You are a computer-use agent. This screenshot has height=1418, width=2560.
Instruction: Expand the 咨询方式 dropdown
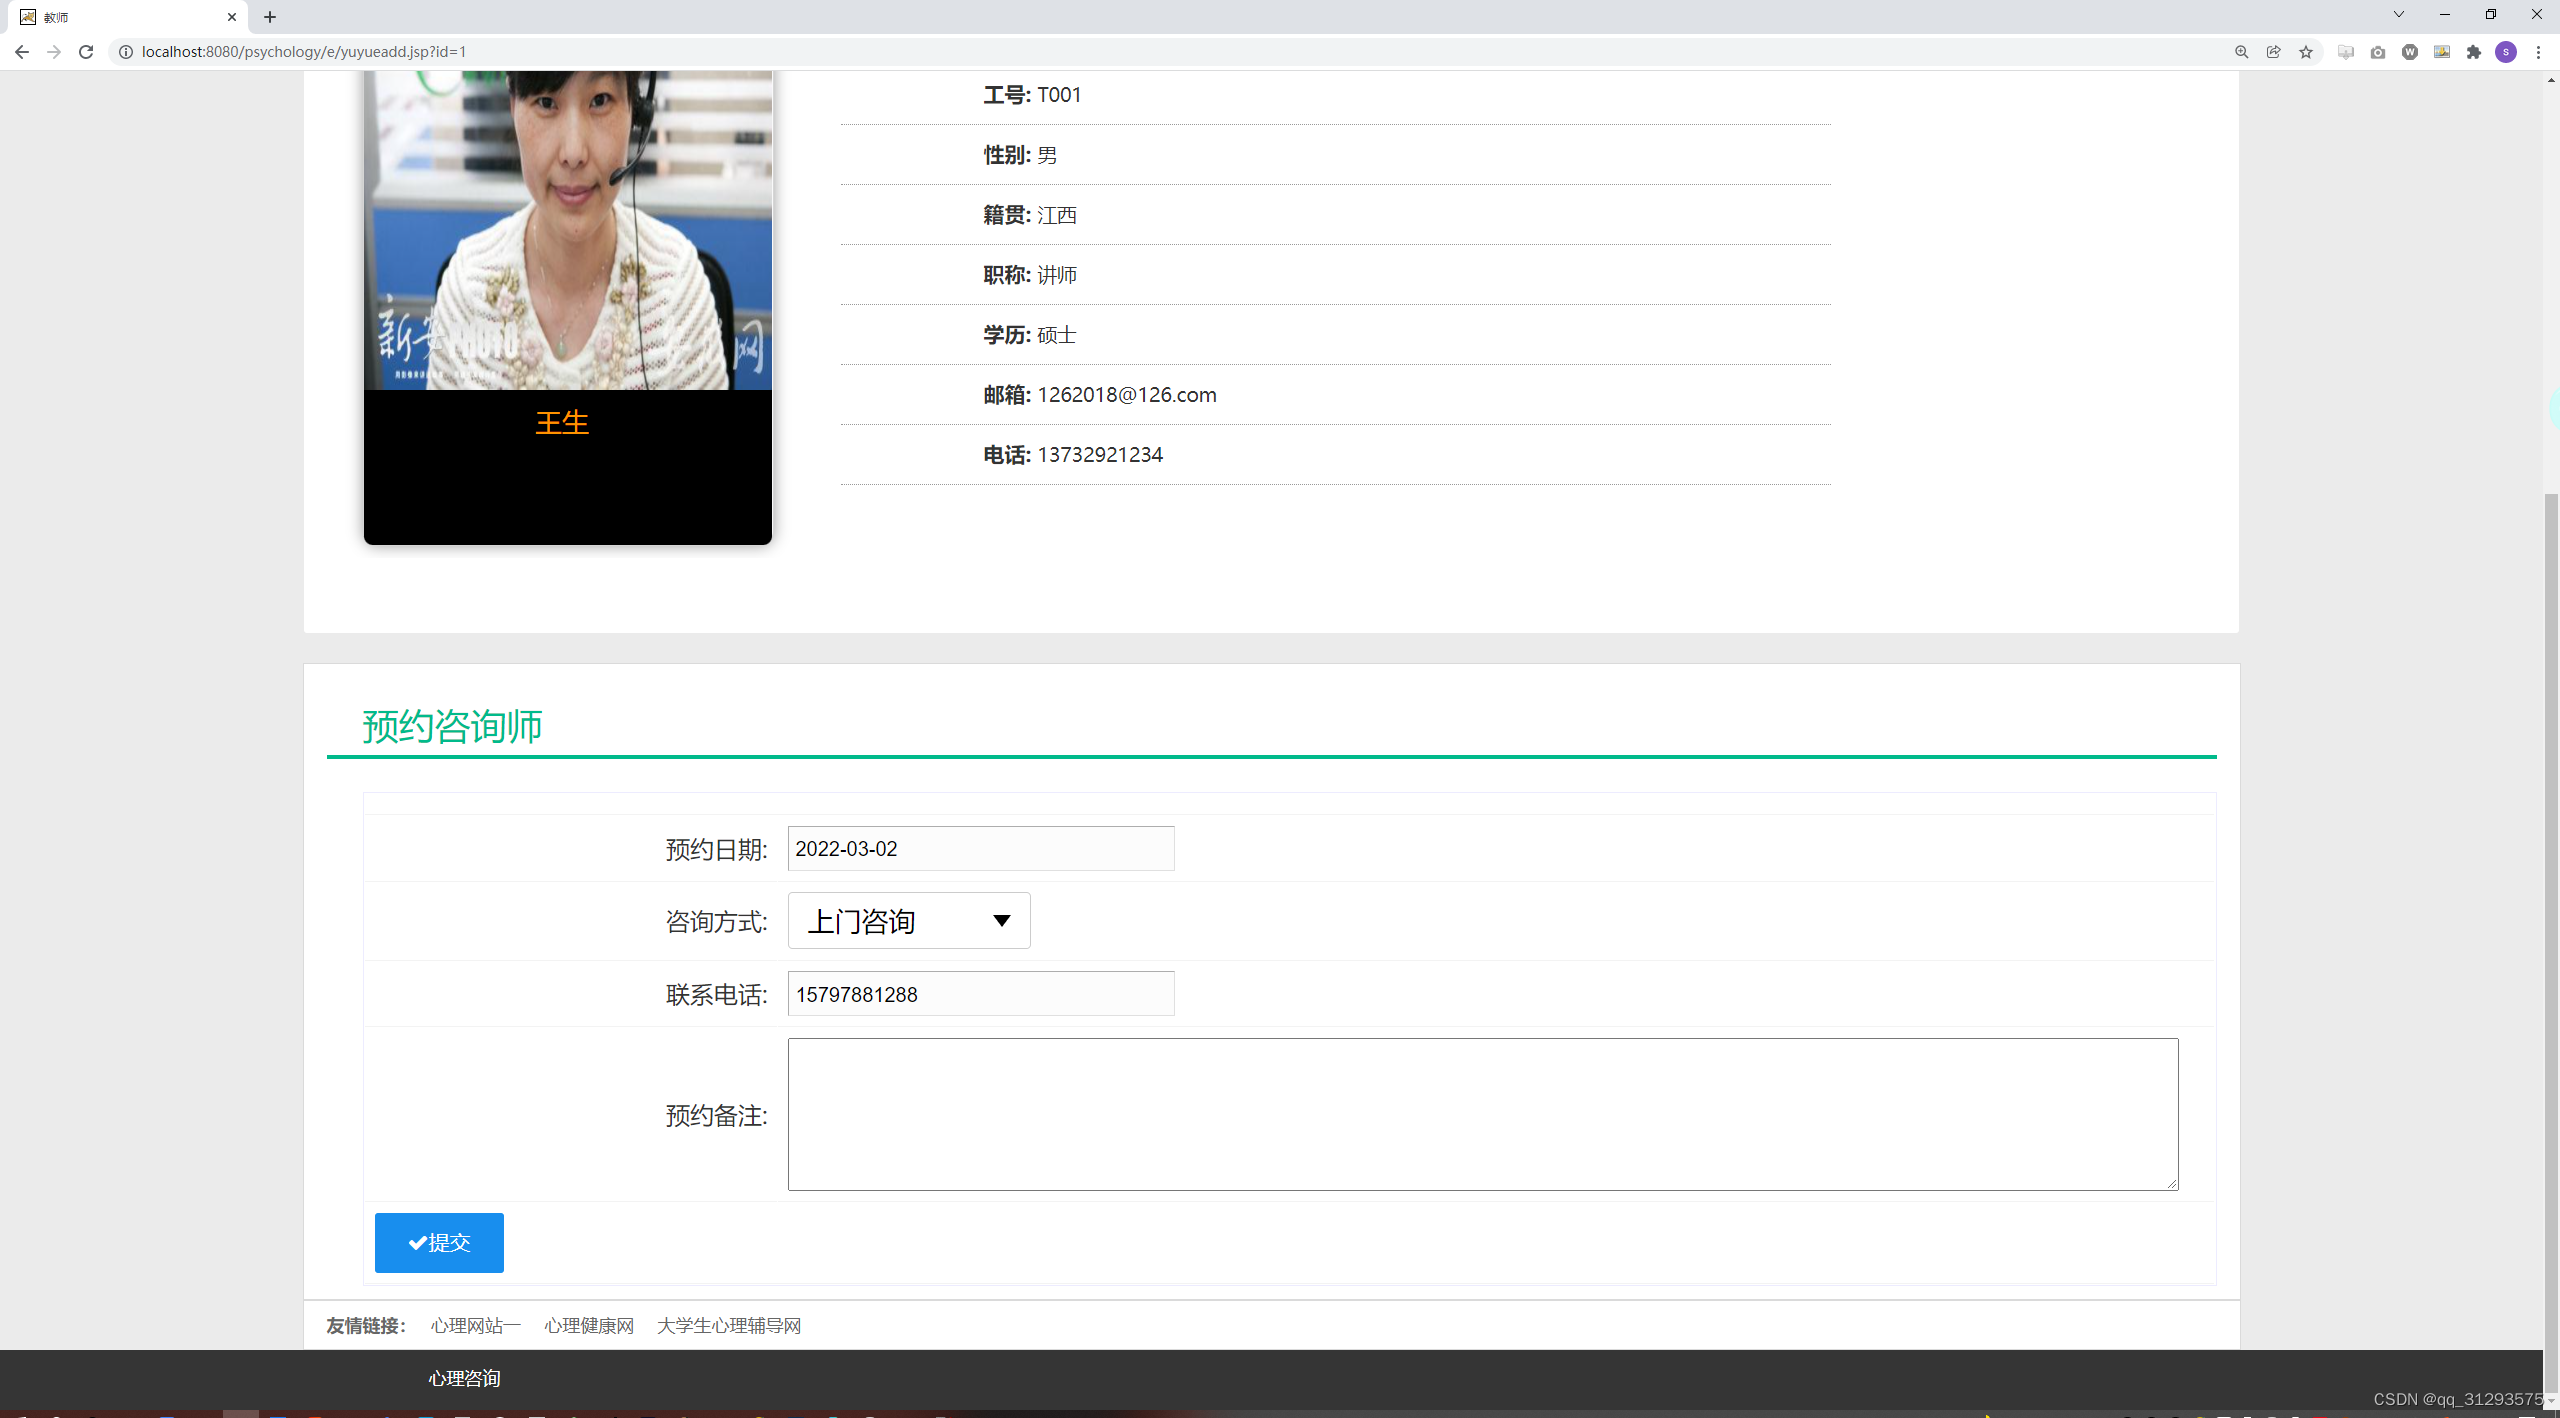click(x=908, y=920)
